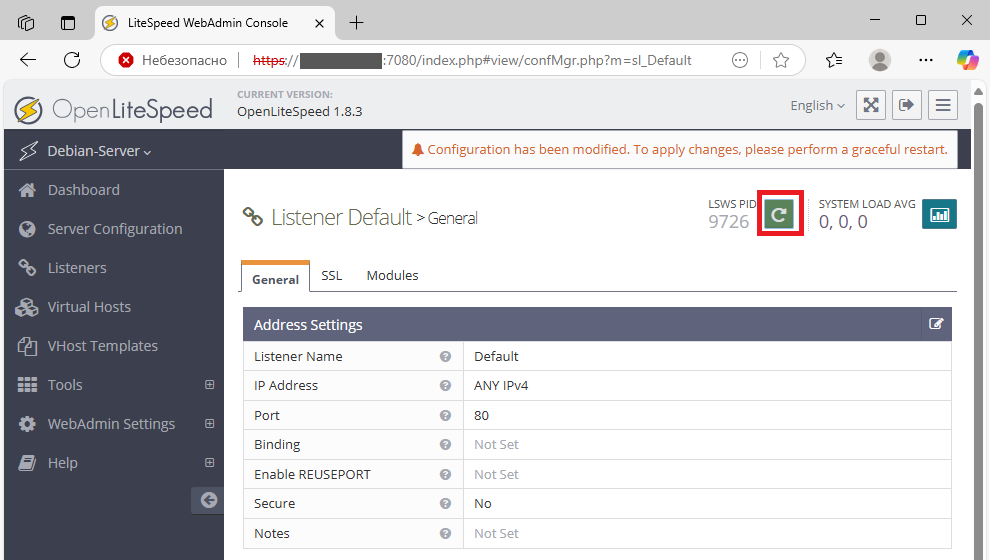Click the browser back arrow
The width and height of the screenshot is (990, 560).
tap(28, 60)
